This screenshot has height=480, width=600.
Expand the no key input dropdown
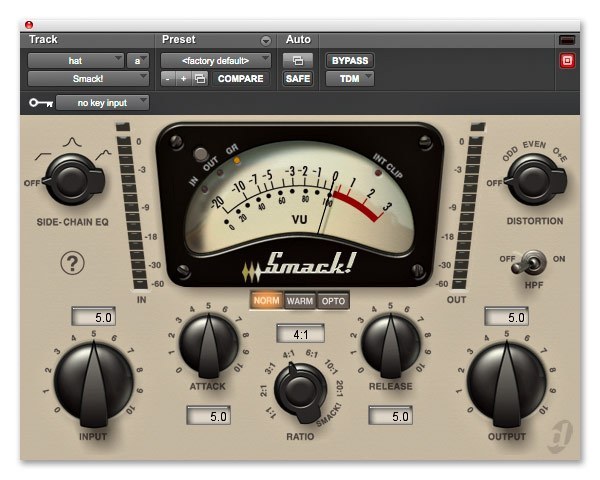point(103,102)
